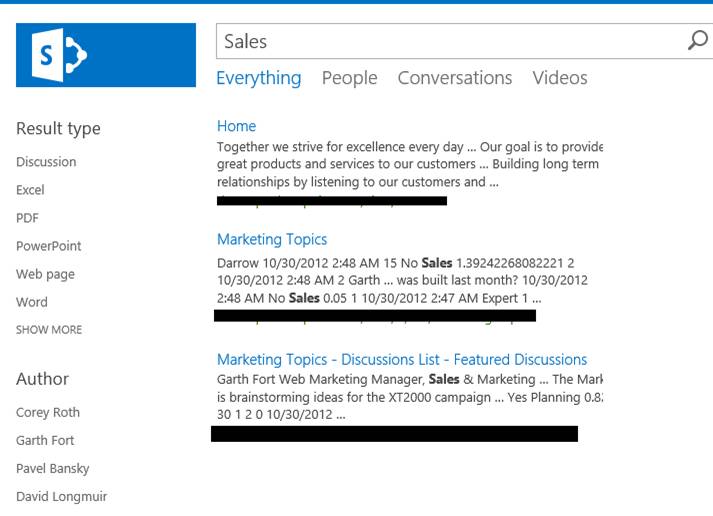Filter results by PDF type
Viewport: 713px width, 516px height.
point(27,218)
